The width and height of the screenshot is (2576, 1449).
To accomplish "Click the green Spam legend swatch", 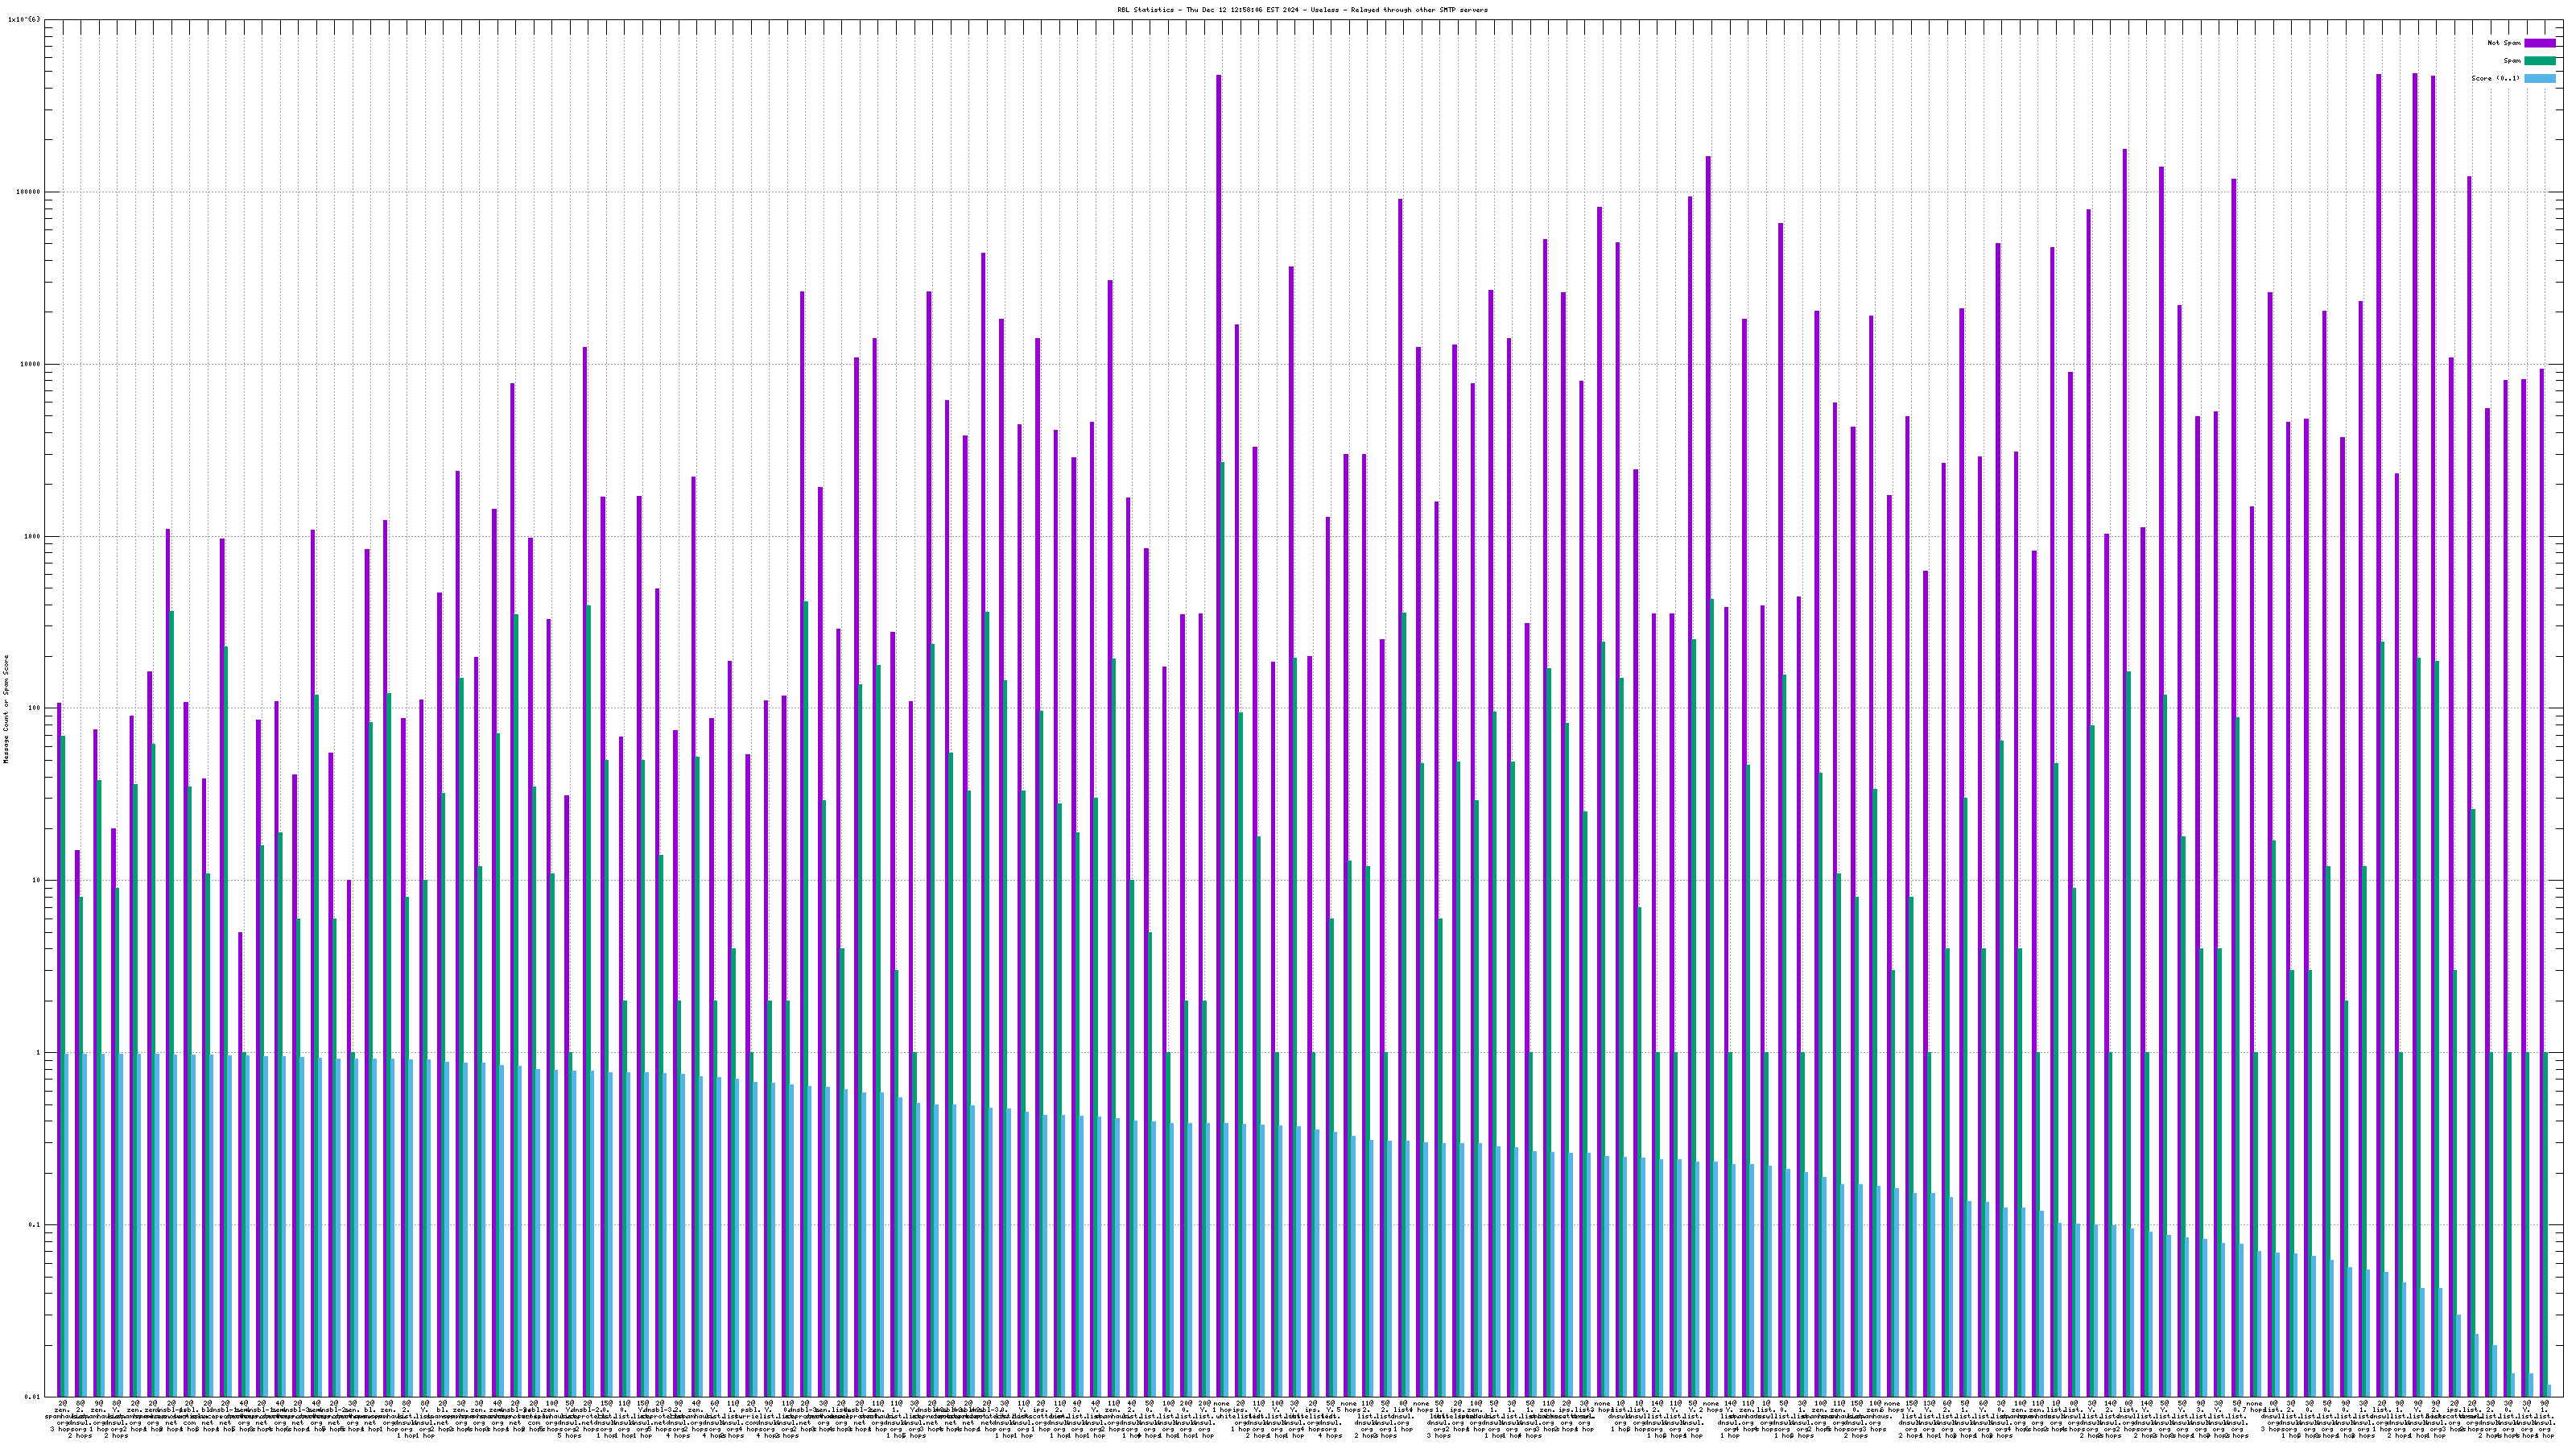I will coord(2539,61).
